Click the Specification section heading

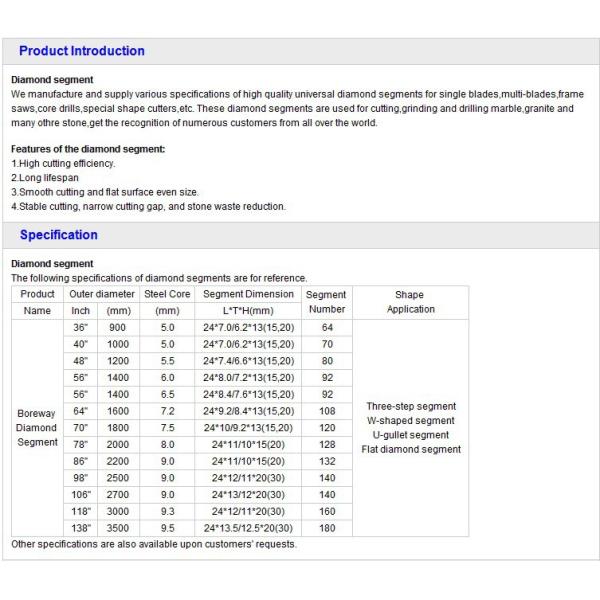point(59,235)
